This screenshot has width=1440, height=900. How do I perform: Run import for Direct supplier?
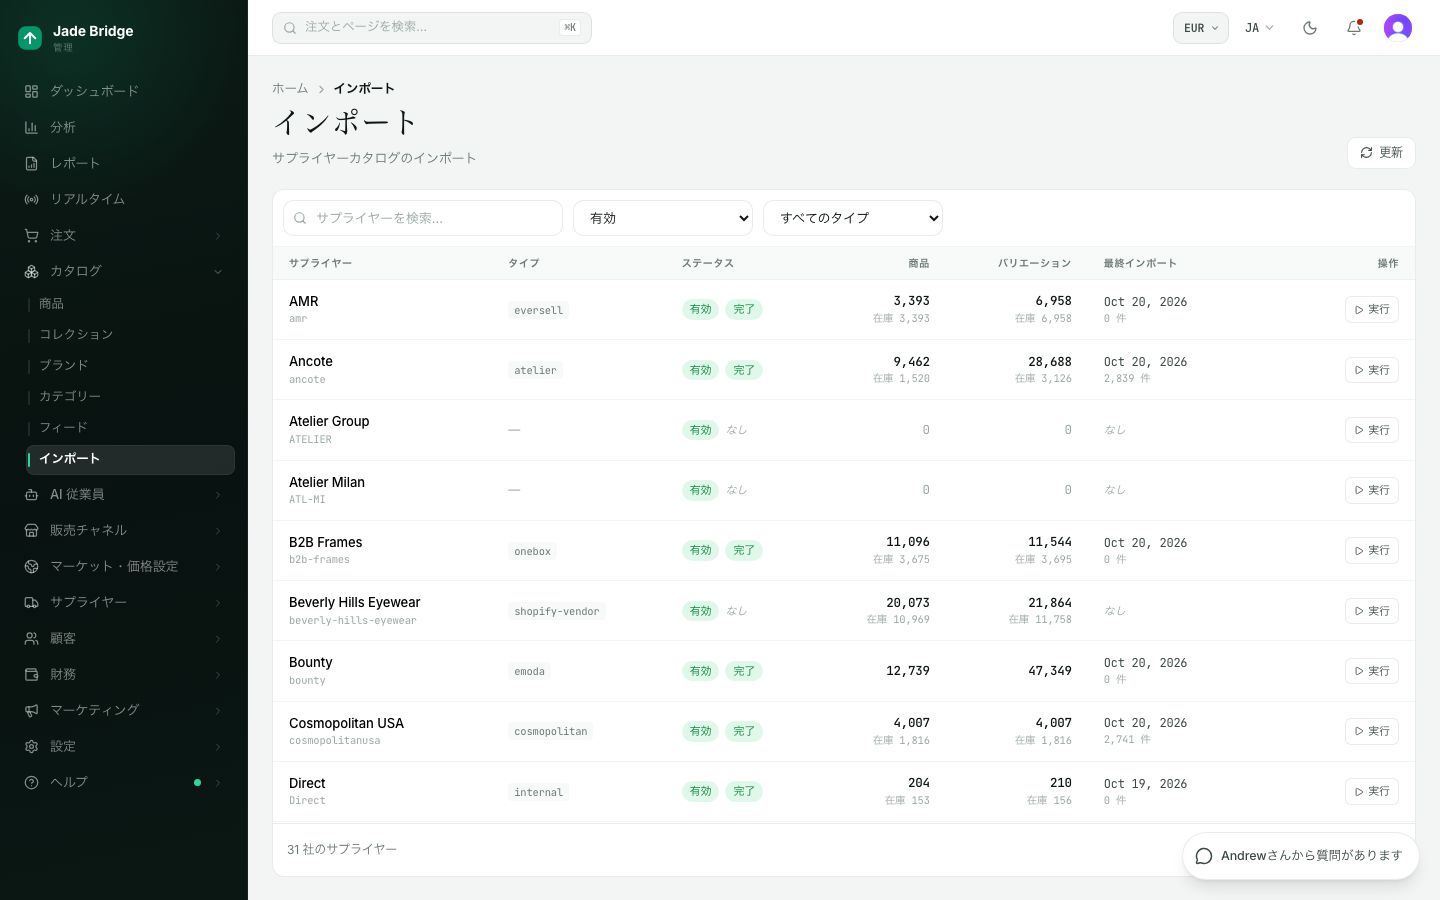1372,791
